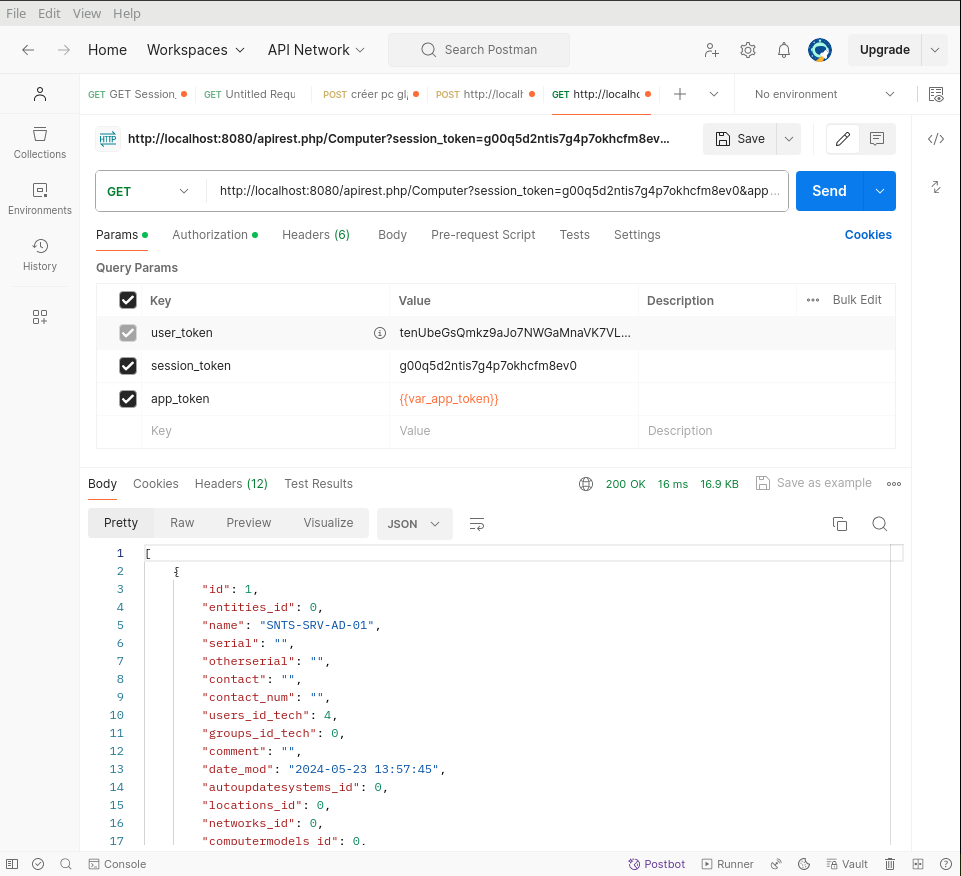Click Save as example
Viewport: 961px width, 876px height.
point(813,483)
